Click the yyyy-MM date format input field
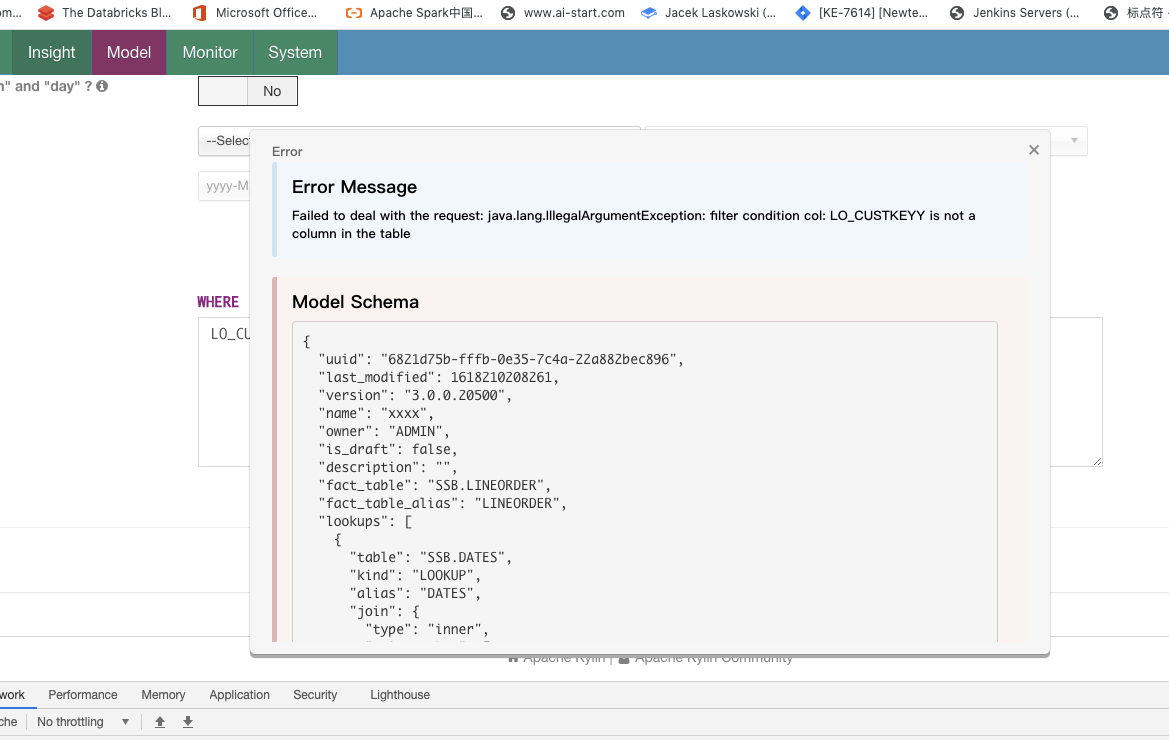The width and height of the screenshot is (1169, 740). tap(224, 186)
